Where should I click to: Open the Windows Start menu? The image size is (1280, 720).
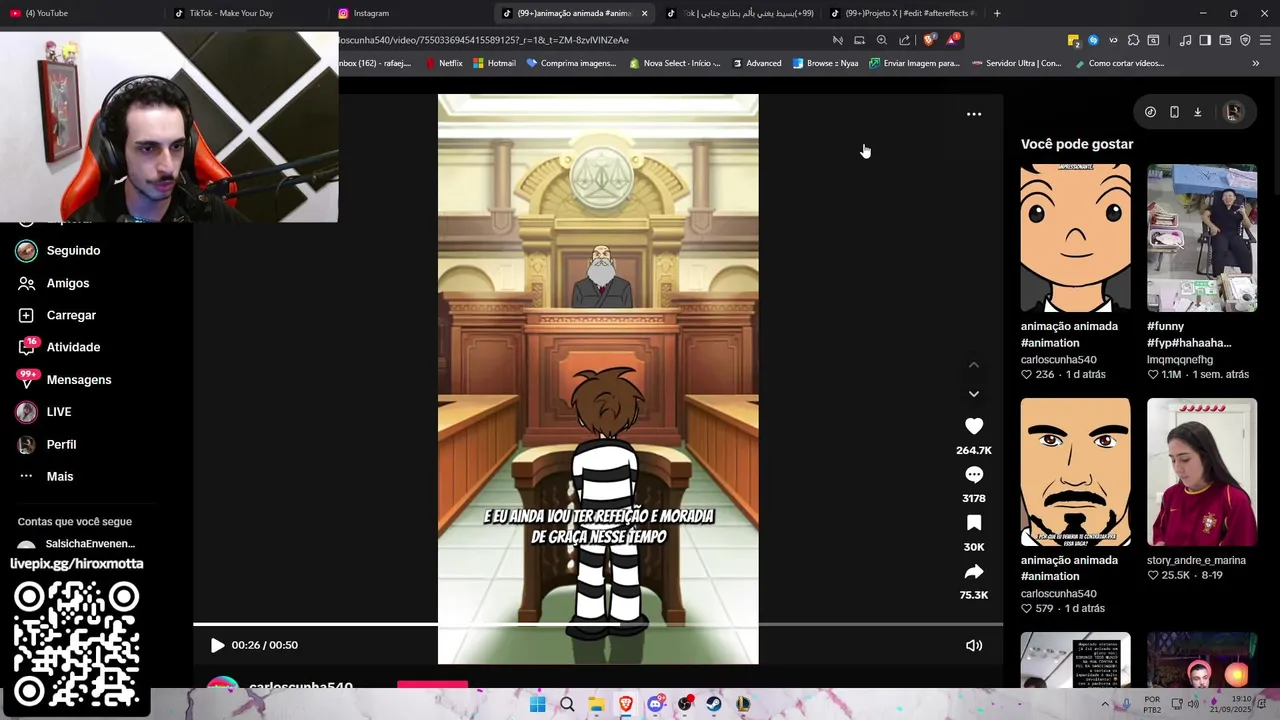pyautogui.click(x=537, y=704)
